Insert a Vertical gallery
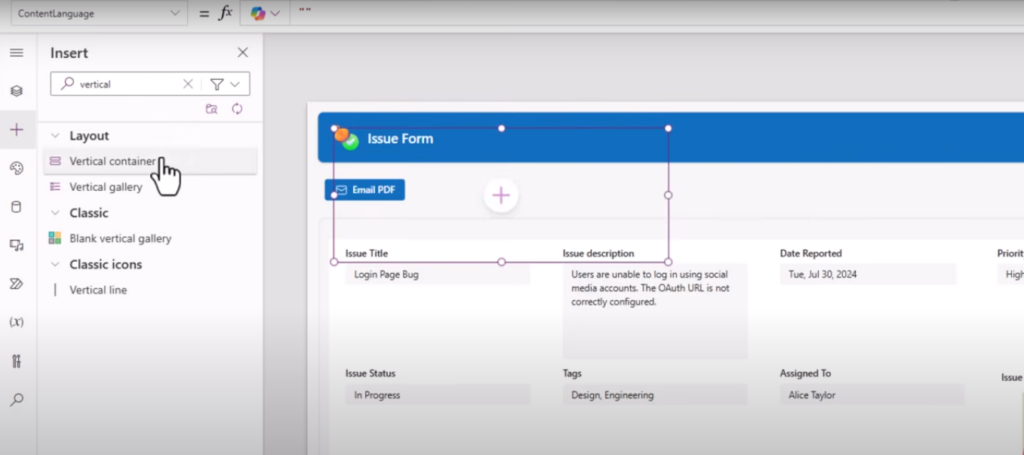 [150, 187]
